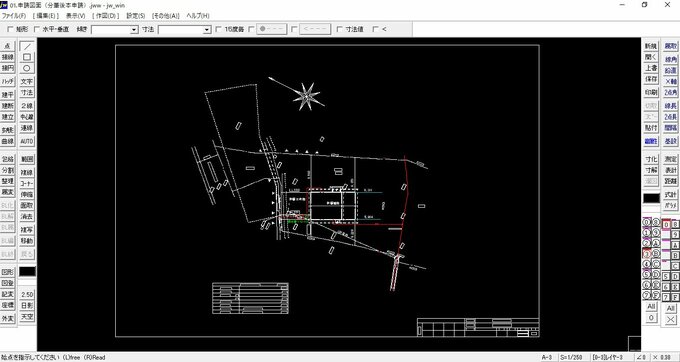Image resolution: width=680 pixels, height=362 pixels.
Task: Choose the 中心線 center line tool
Action: click(x=27, y=117)
